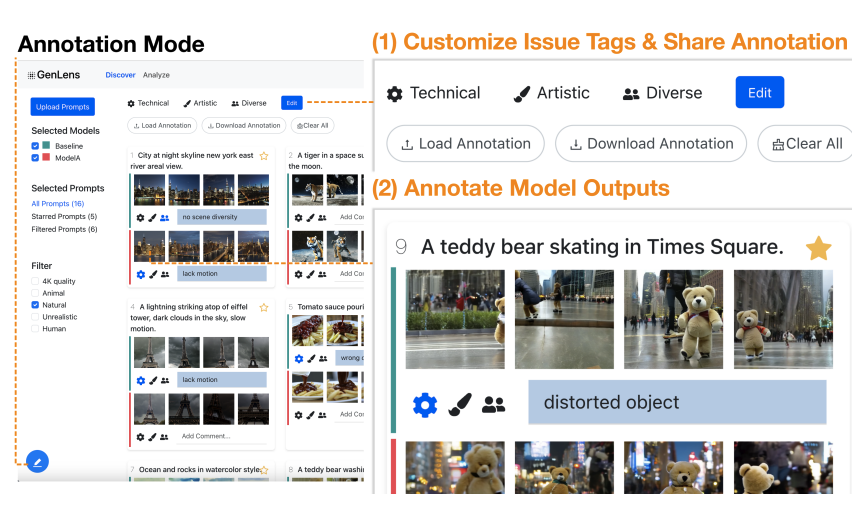Click large people icon beside 'distorted object'
This screenshot has width=863, height=512.
[x=494, y=405]
